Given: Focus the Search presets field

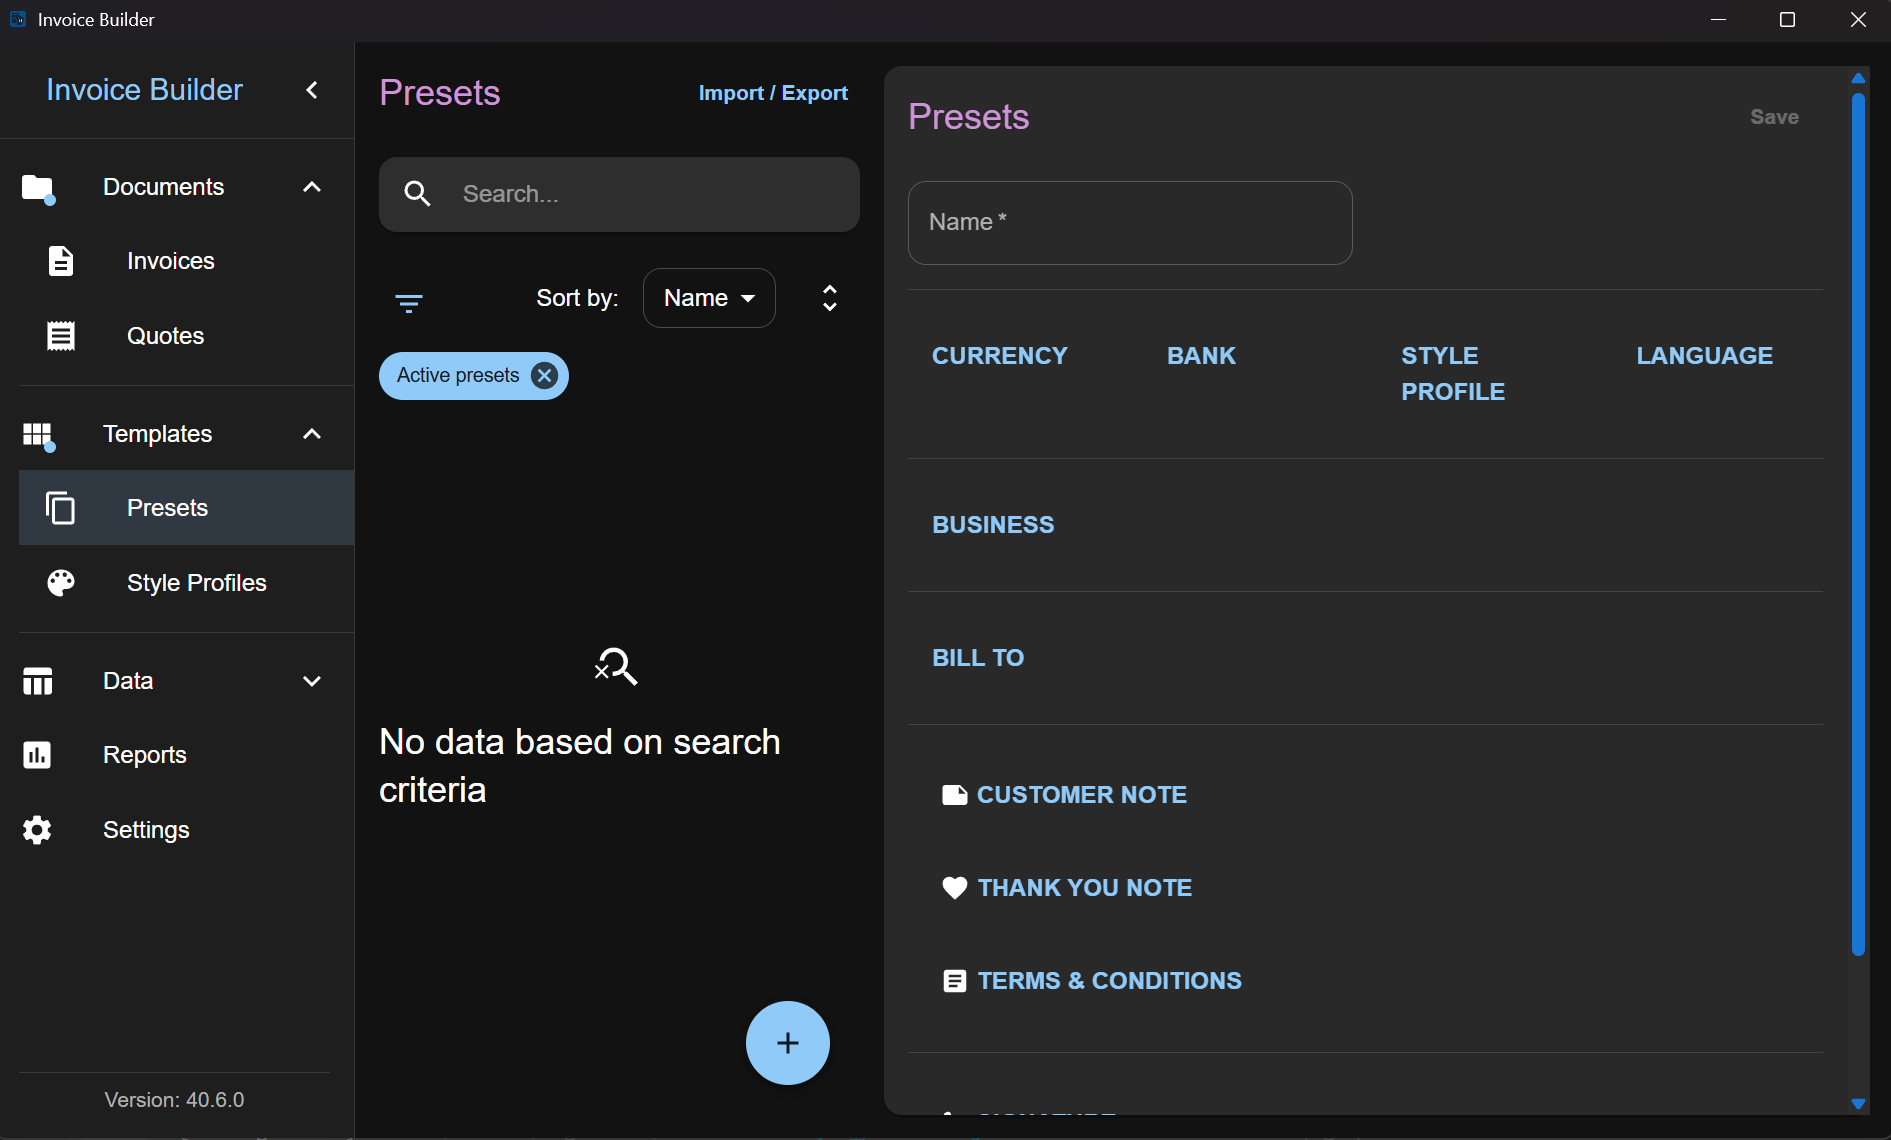Looking at the screenshot, I should point(619,194).
